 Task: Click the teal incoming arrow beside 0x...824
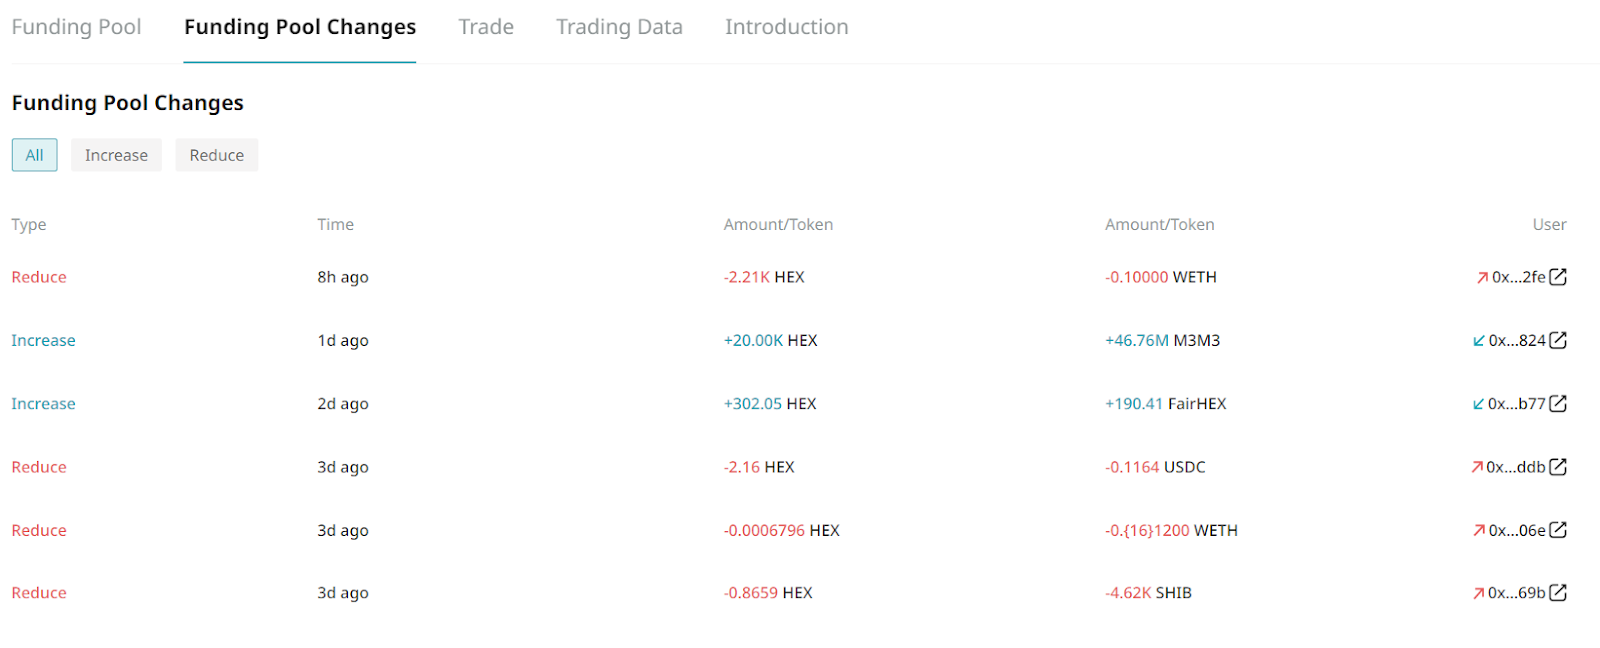click(1478, 341)
